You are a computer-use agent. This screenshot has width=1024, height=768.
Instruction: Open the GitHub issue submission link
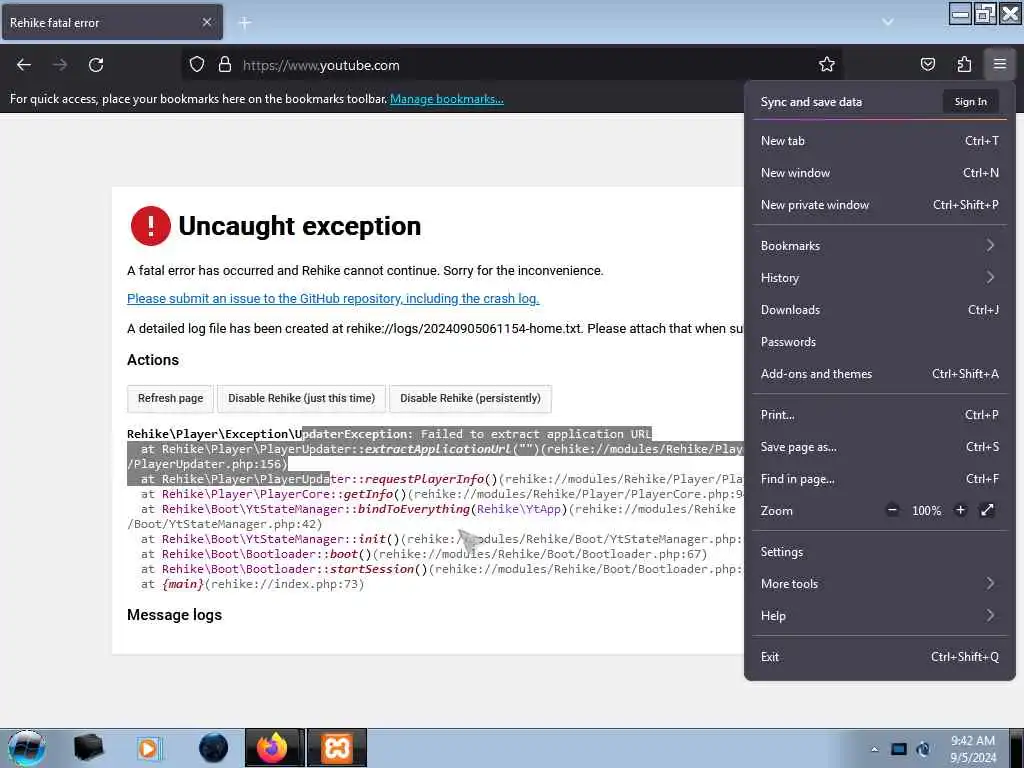coord(333,298)
